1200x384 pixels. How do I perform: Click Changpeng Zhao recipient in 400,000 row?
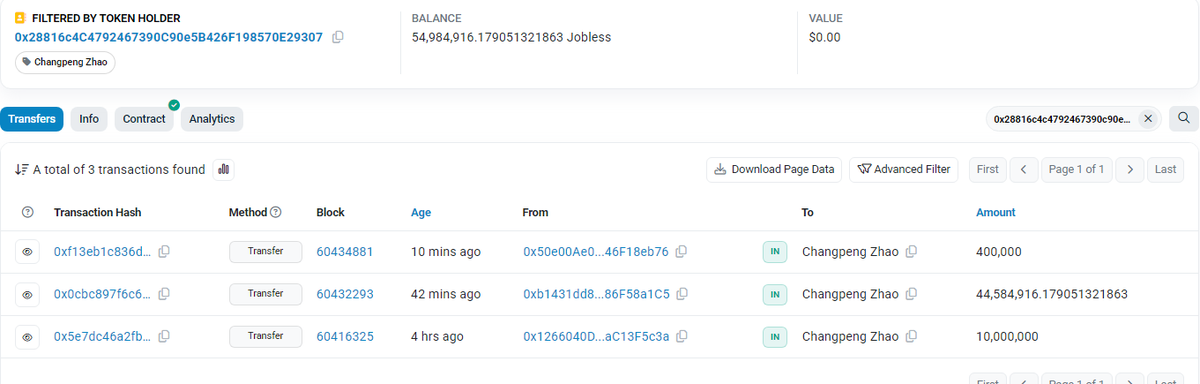coord(850,252)
